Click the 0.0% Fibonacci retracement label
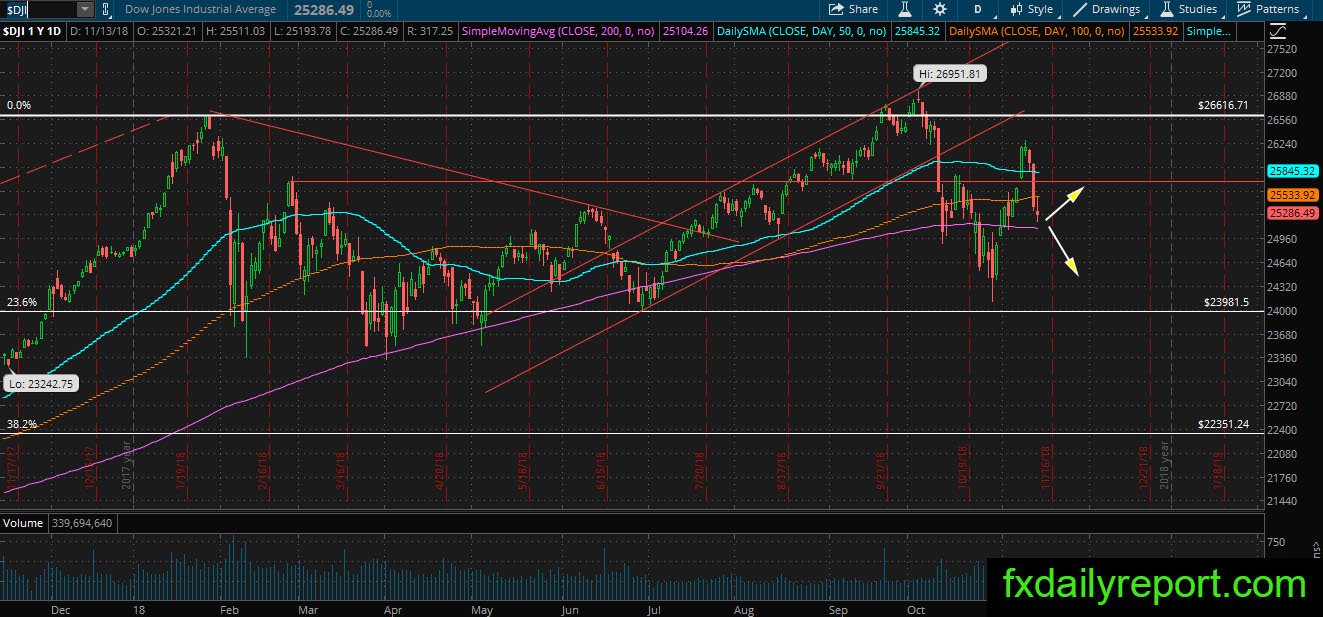 (19, 105)
